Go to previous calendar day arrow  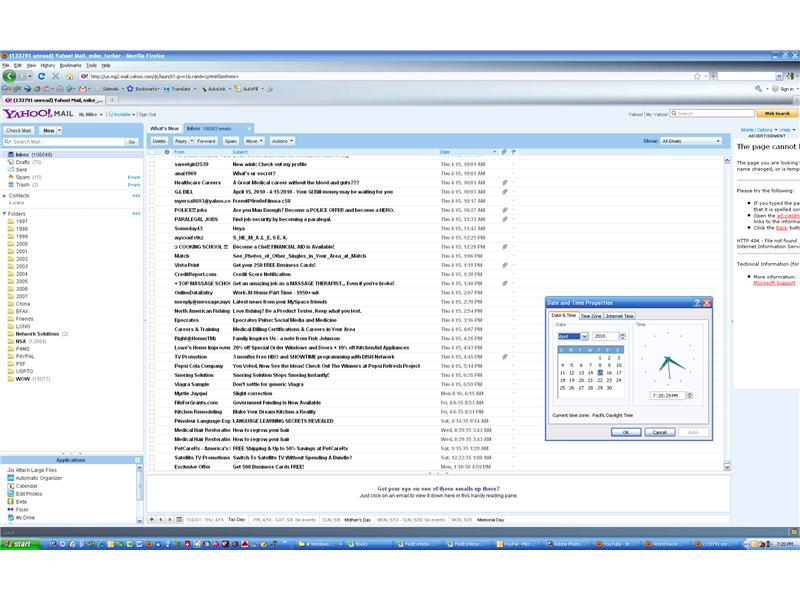pos(161,519)
